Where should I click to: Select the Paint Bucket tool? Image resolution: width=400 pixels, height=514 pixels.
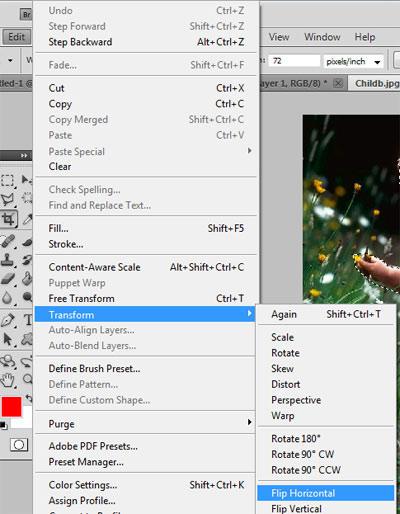27,278
